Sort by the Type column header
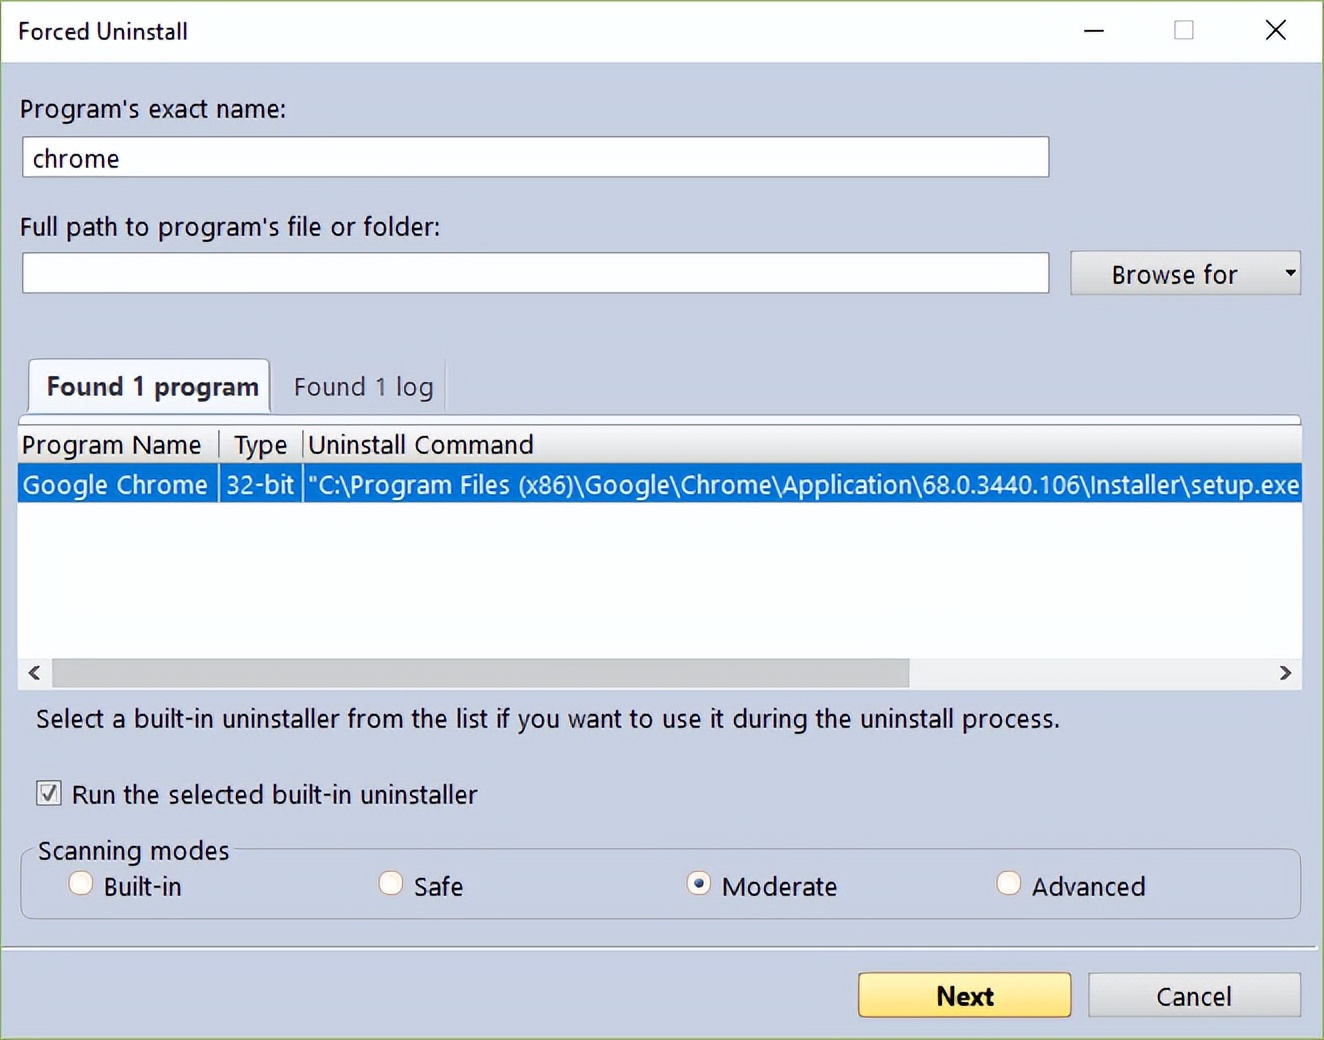The height and width of the screenshot is (1040, 1324). (259, 444)
